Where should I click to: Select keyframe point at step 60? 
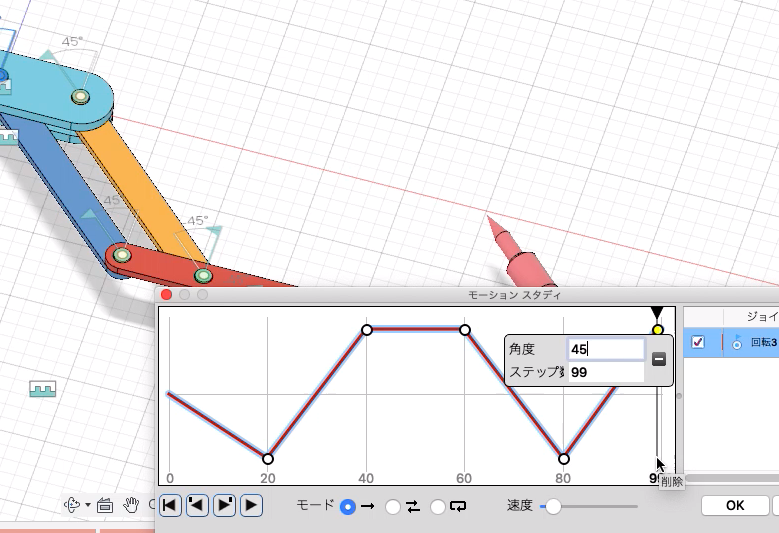(465, 330)
